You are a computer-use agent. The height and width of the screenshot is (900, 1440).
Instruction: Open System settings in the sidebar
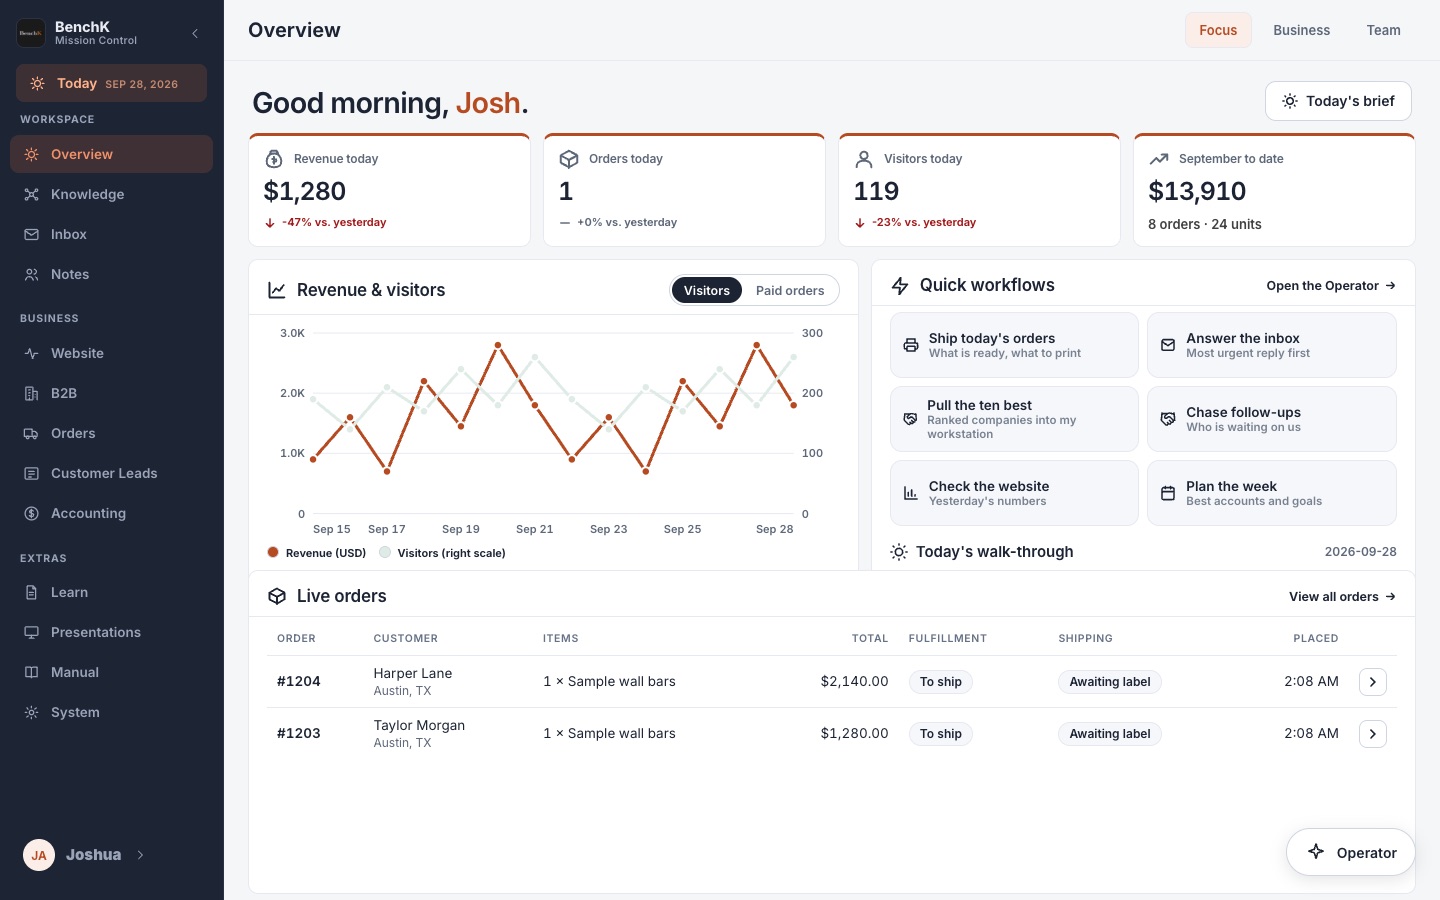tap(111, 712)
